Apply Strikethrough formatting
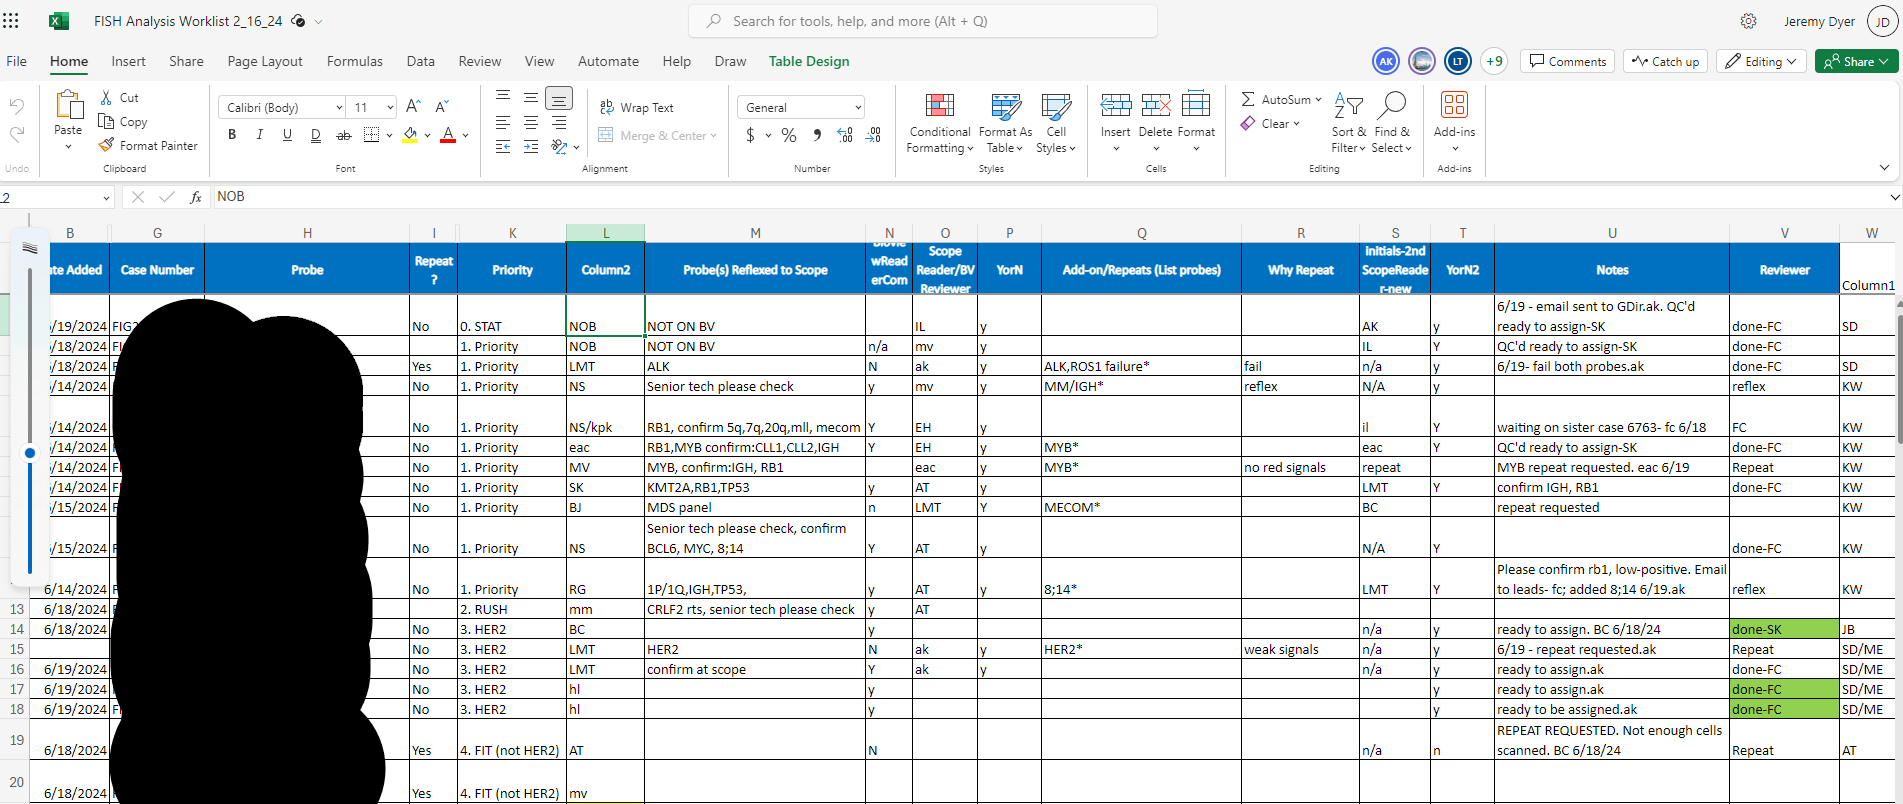This screenshot has width=1903, height=804. [344, 135]
